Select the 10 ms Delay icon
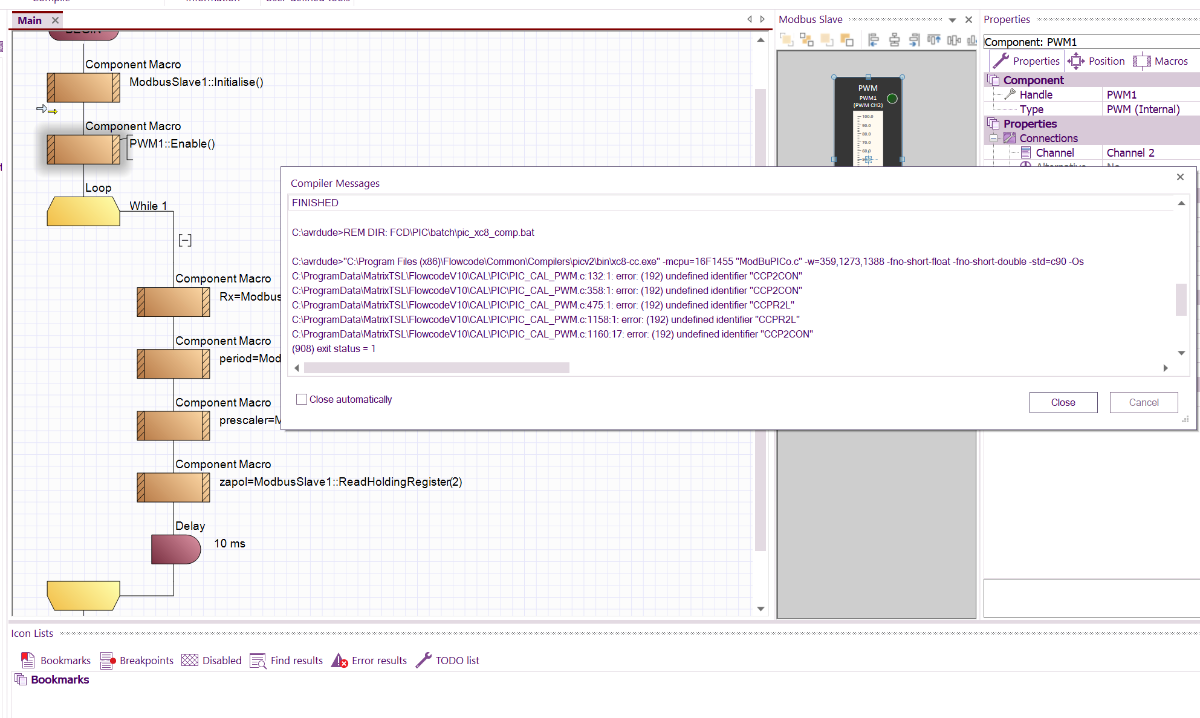The image size is (1200, 718). click(175, 549)
